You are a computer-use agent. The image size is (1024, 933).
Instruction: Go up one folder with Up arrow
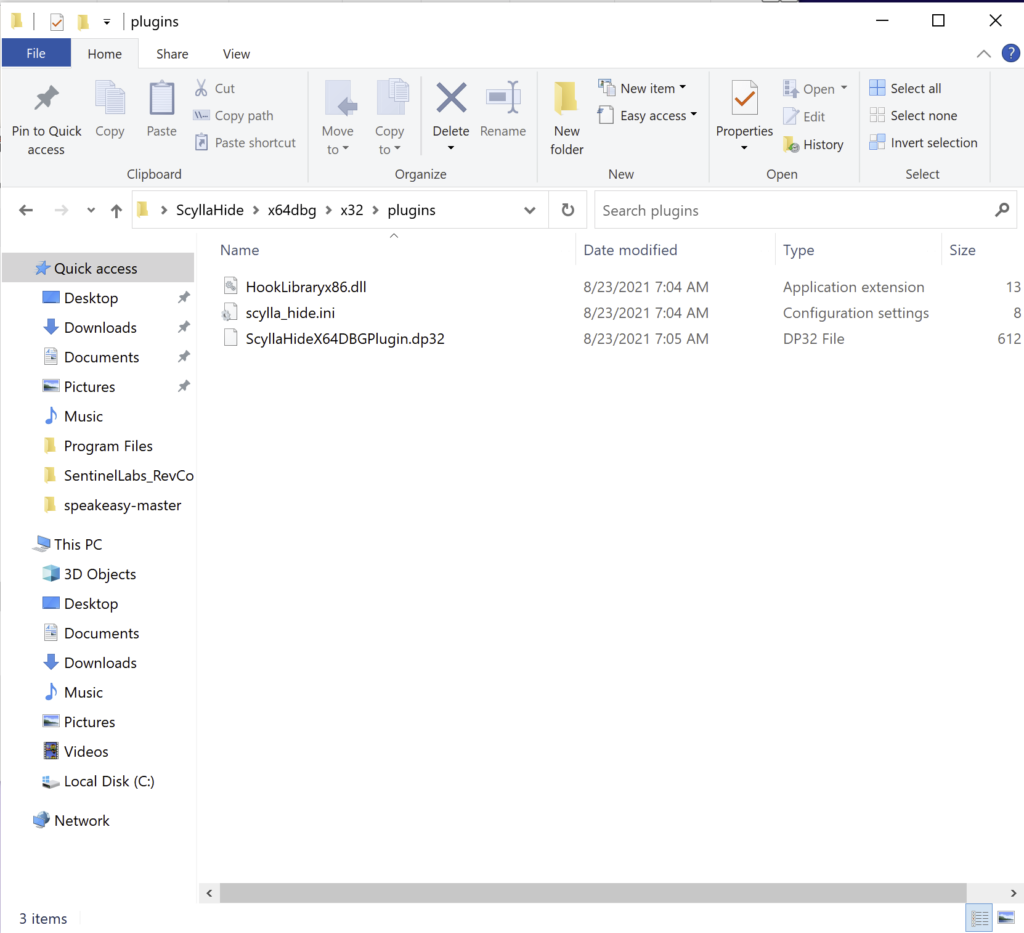[116, 211]
